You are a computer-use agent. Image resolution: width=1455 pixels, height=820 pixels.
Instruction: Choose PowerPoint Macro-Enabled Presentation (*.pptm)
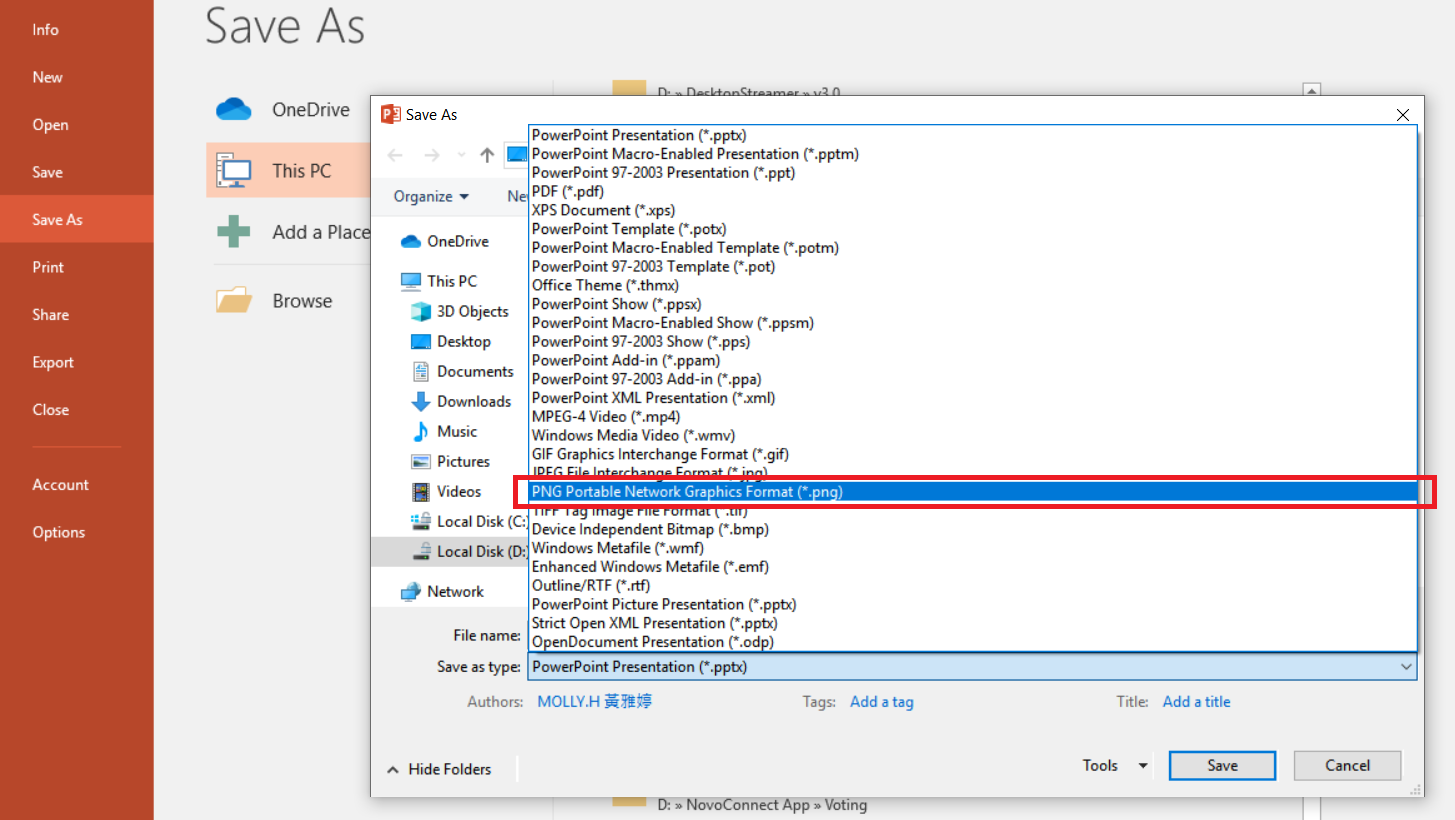972,154
